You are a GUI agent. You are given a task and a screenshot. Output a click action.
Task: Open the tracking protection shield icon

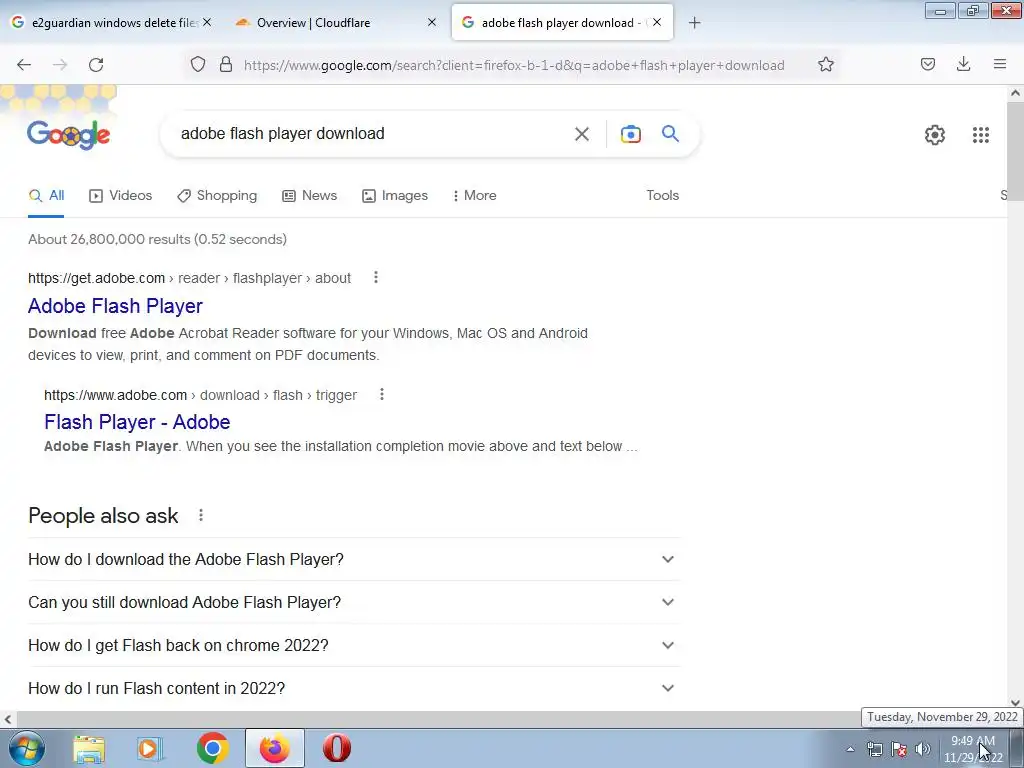point(198,65)
